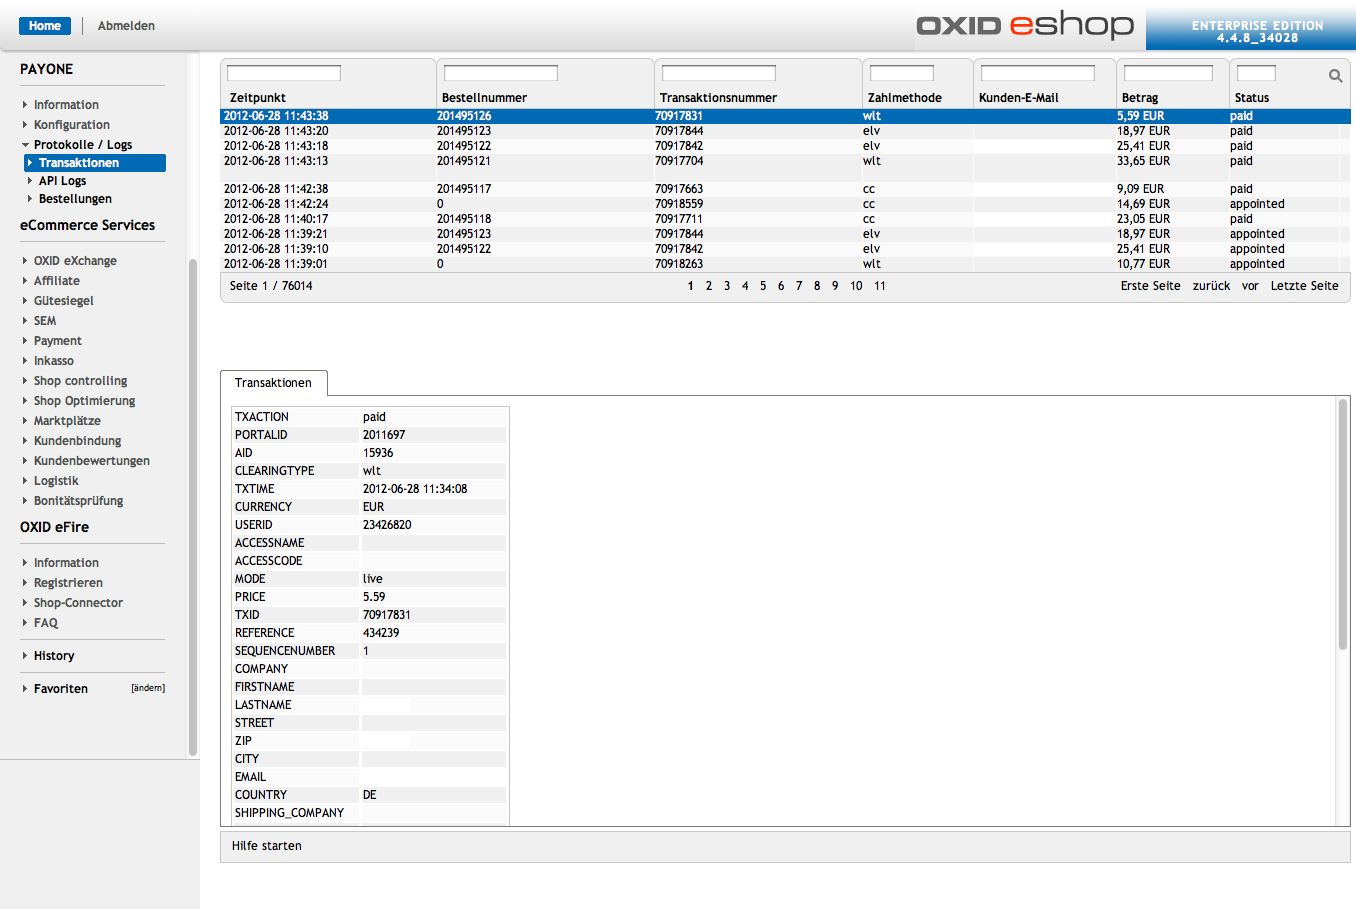Click ändern next to Favoriten
This screenshot has height=909, width=1356.
click(148, 688)
